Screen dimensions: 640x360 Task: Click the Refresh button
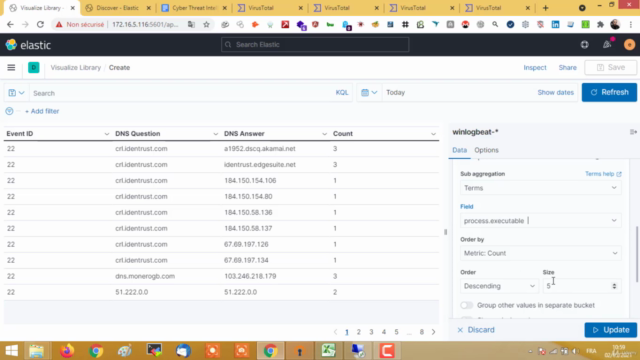(609, 92)
